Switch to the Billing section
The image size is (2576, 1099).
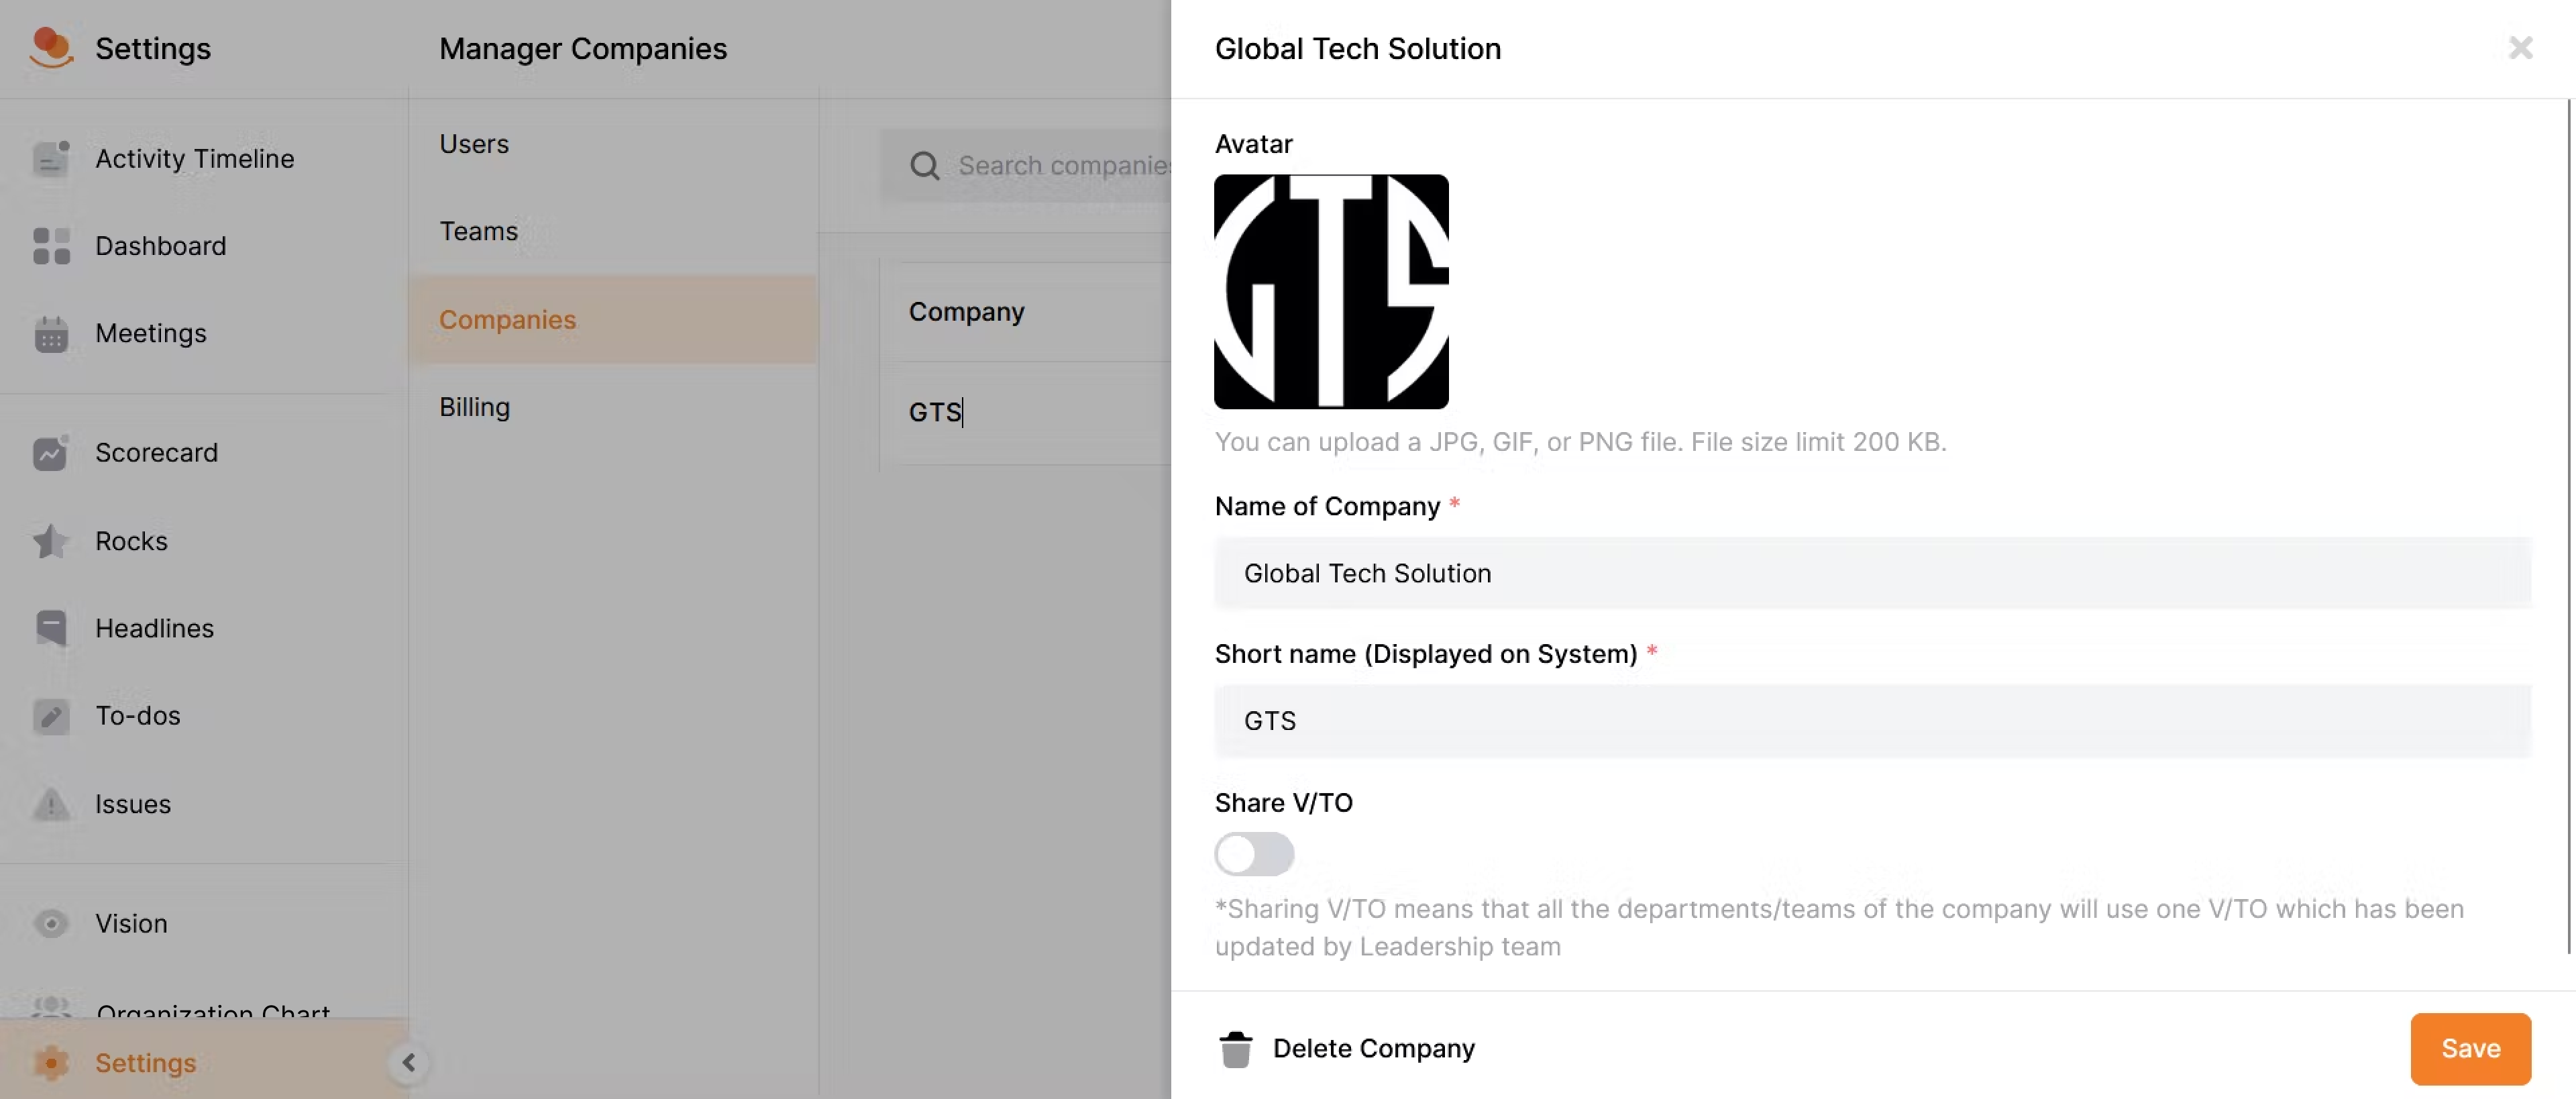(x=474, y=407)
